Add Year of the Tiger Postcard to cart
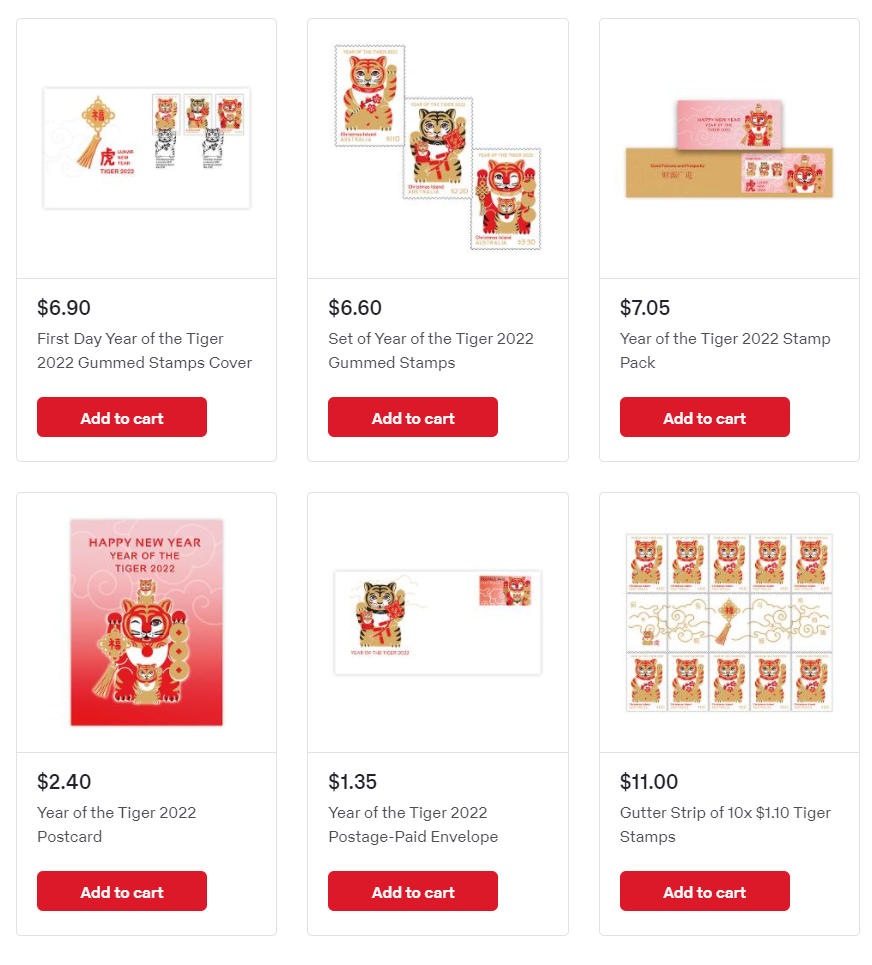 coord(122,891)
